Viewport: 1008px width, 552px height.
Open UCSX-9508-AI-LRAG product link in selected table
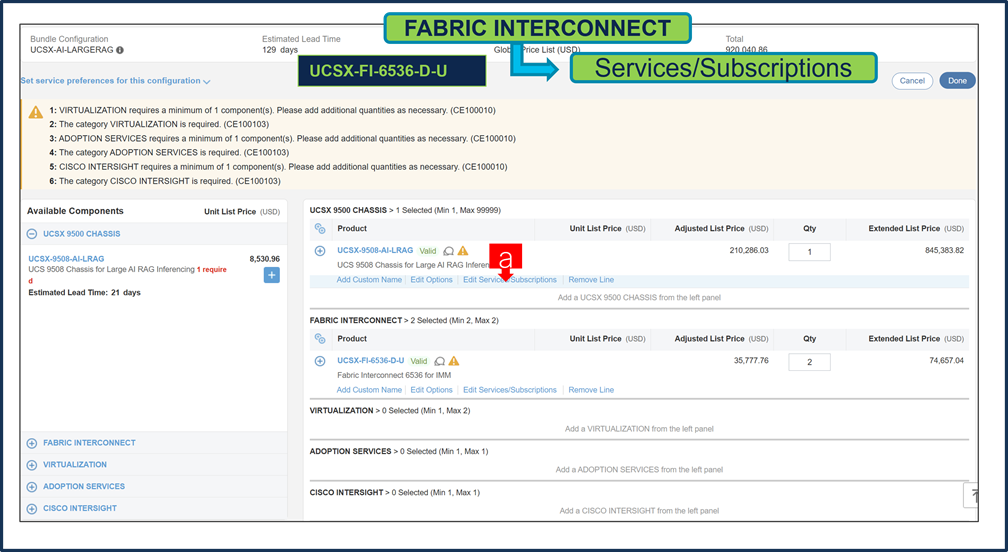pos(375,251)
